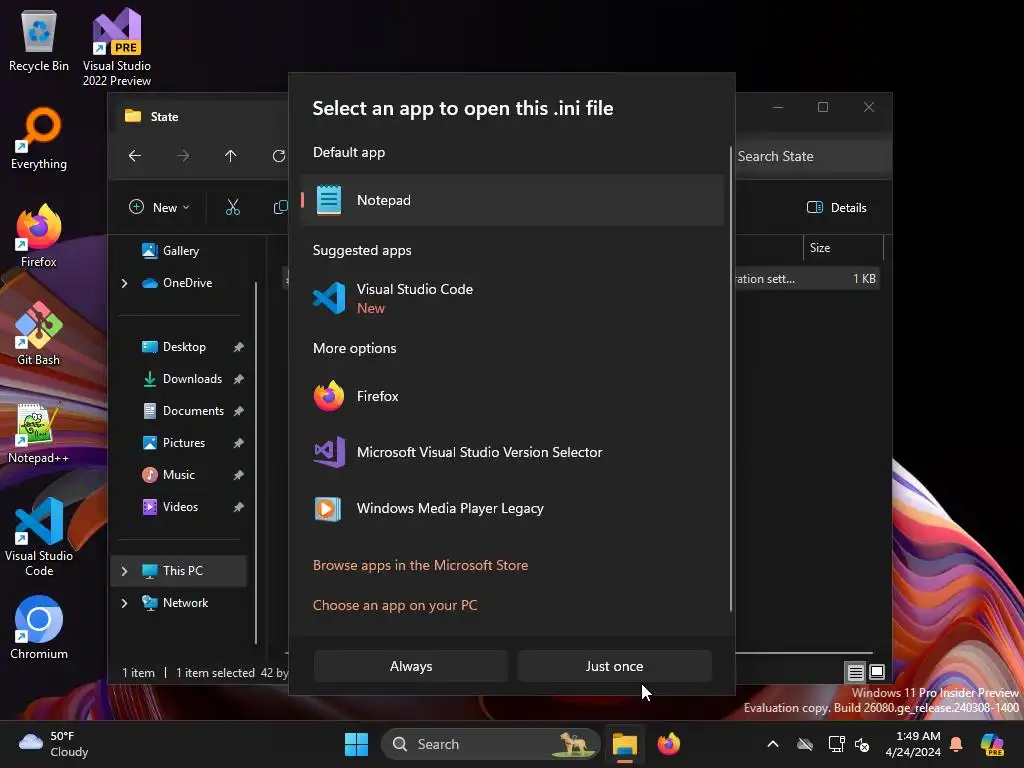The image size is (1024, 768).
Task: Select Visual Studio Code desktop shortcut
Action: (39, 537)
